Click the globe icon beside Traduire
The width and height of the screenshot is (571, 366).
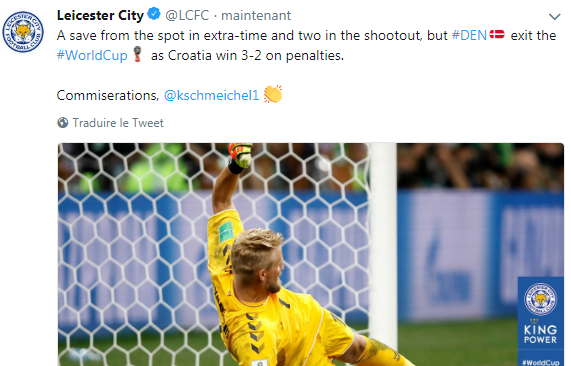[63, 123]
